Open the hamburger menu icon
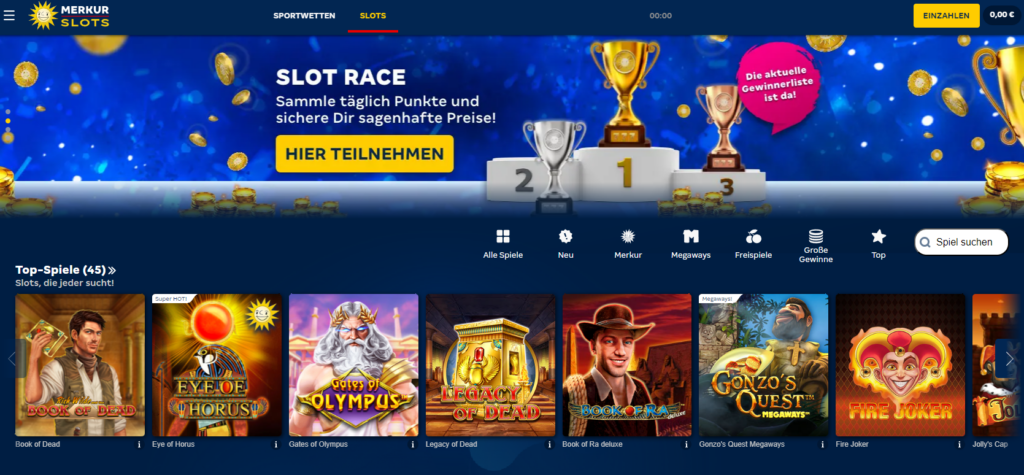 pos(9,15)
